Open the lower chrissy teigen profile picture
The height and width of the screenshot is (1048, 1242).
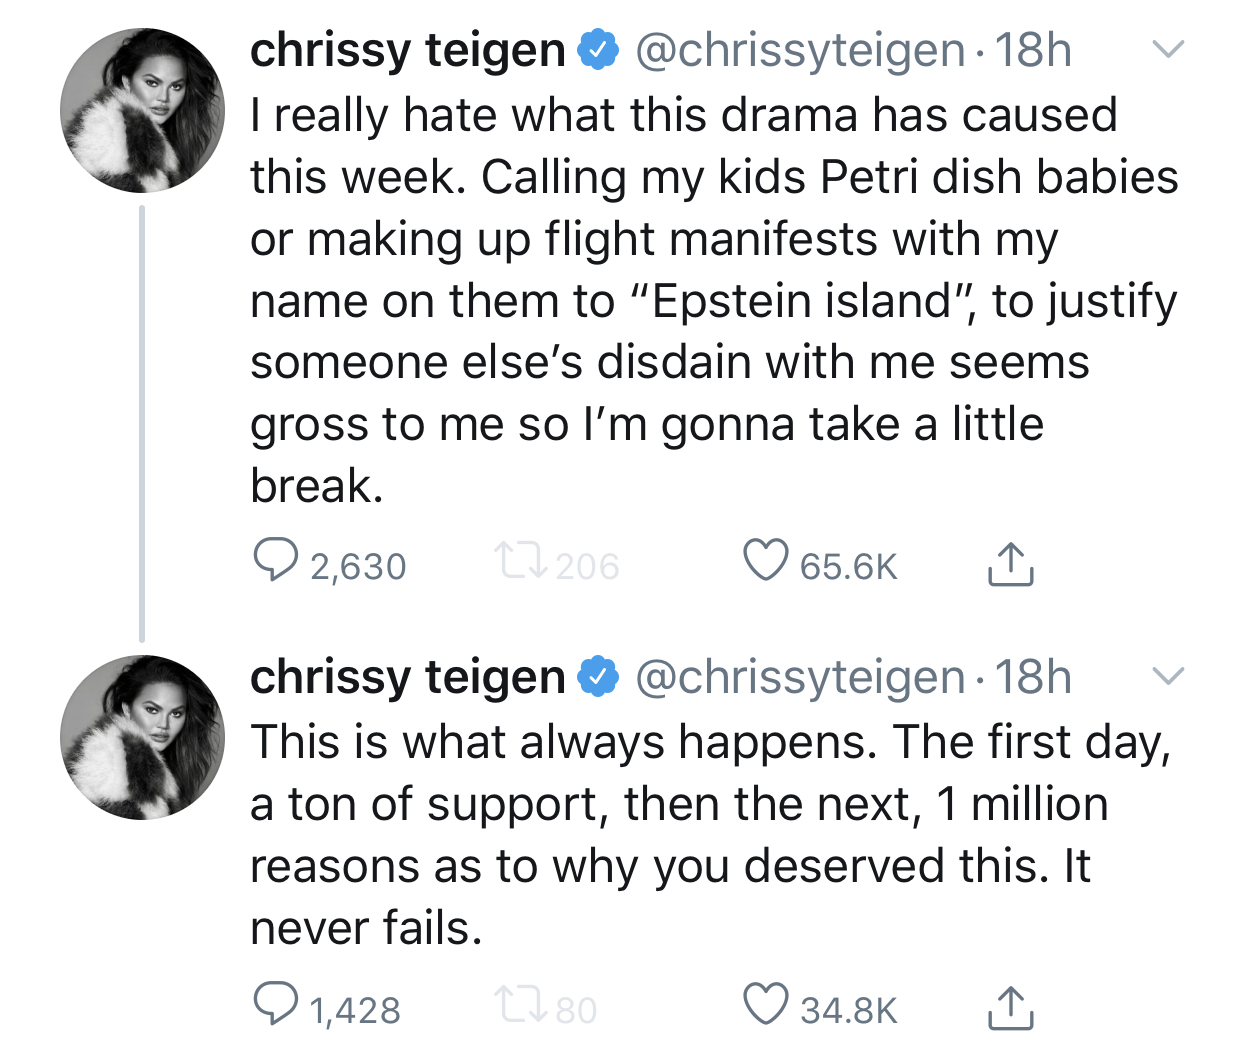(x=142, y=738)
